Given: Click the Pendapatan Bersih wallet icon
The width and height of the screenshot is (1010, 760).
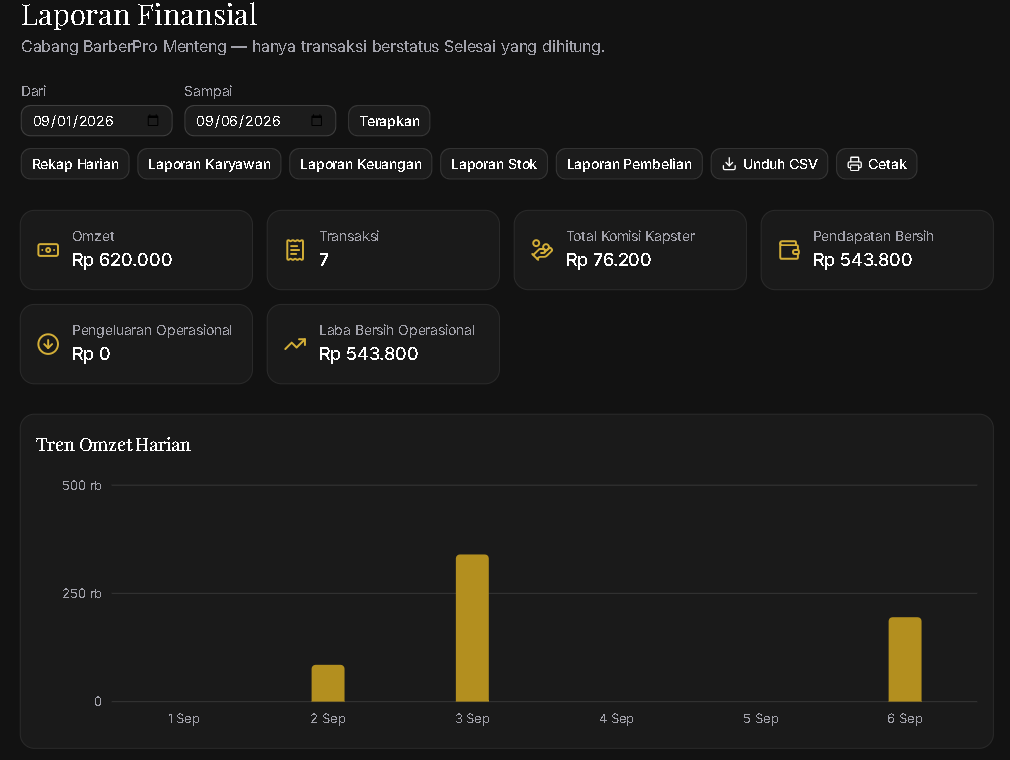Looking at the screenshot, I should [x=789, y=250].
